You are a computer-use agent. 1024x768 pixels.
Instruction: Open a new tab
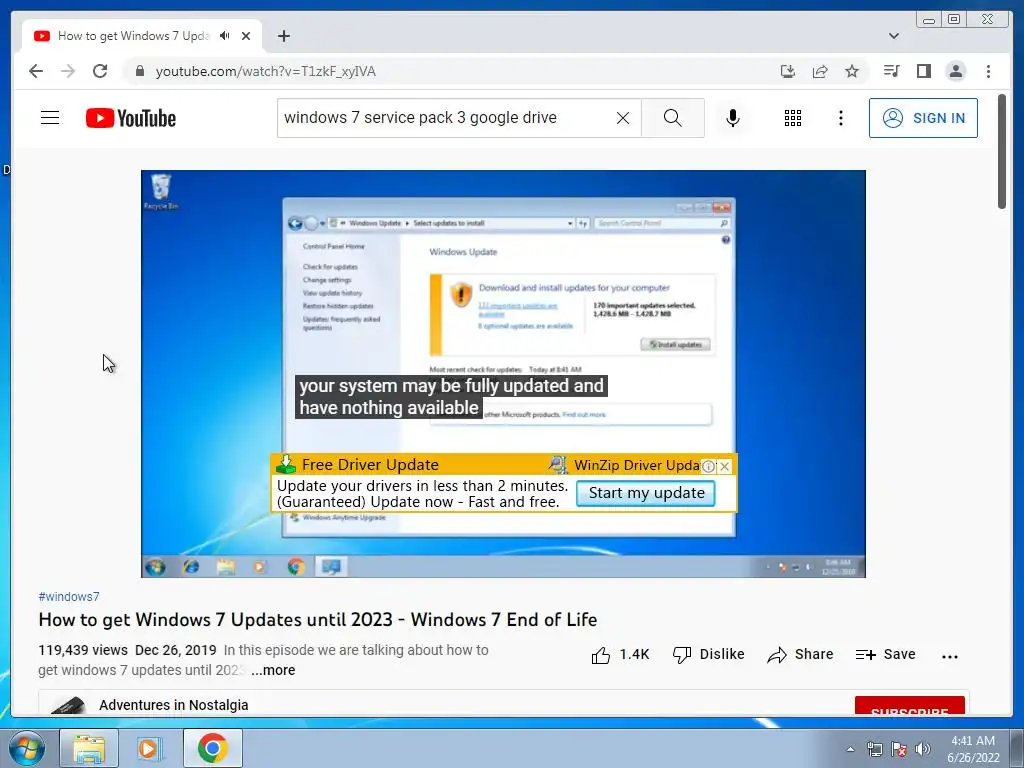click(x=283, y=36)
